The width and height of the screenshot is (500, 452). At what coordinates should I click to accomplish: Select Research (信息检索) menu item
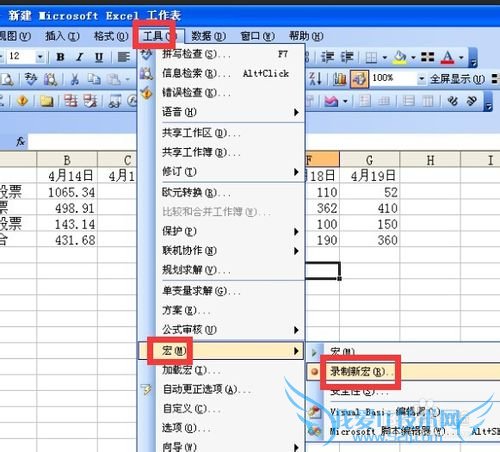(222, 73)
